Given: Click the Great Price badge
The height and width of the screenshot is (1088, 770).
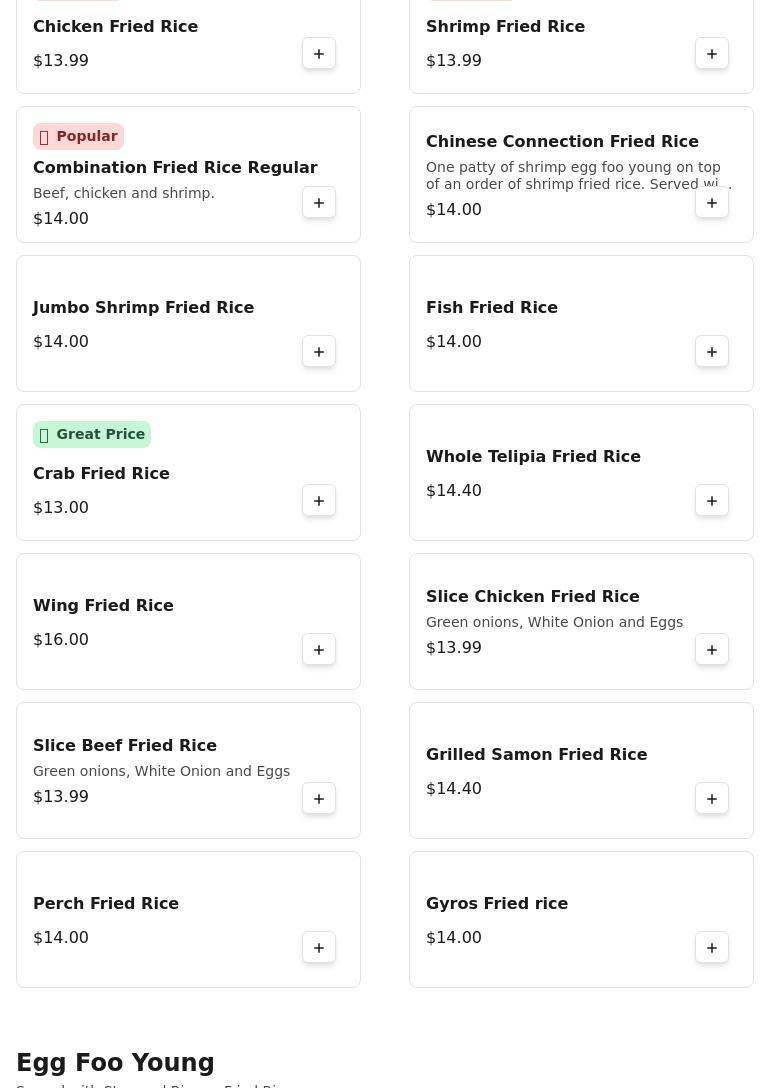Looking at the screenshot, I should click(92, 434).
